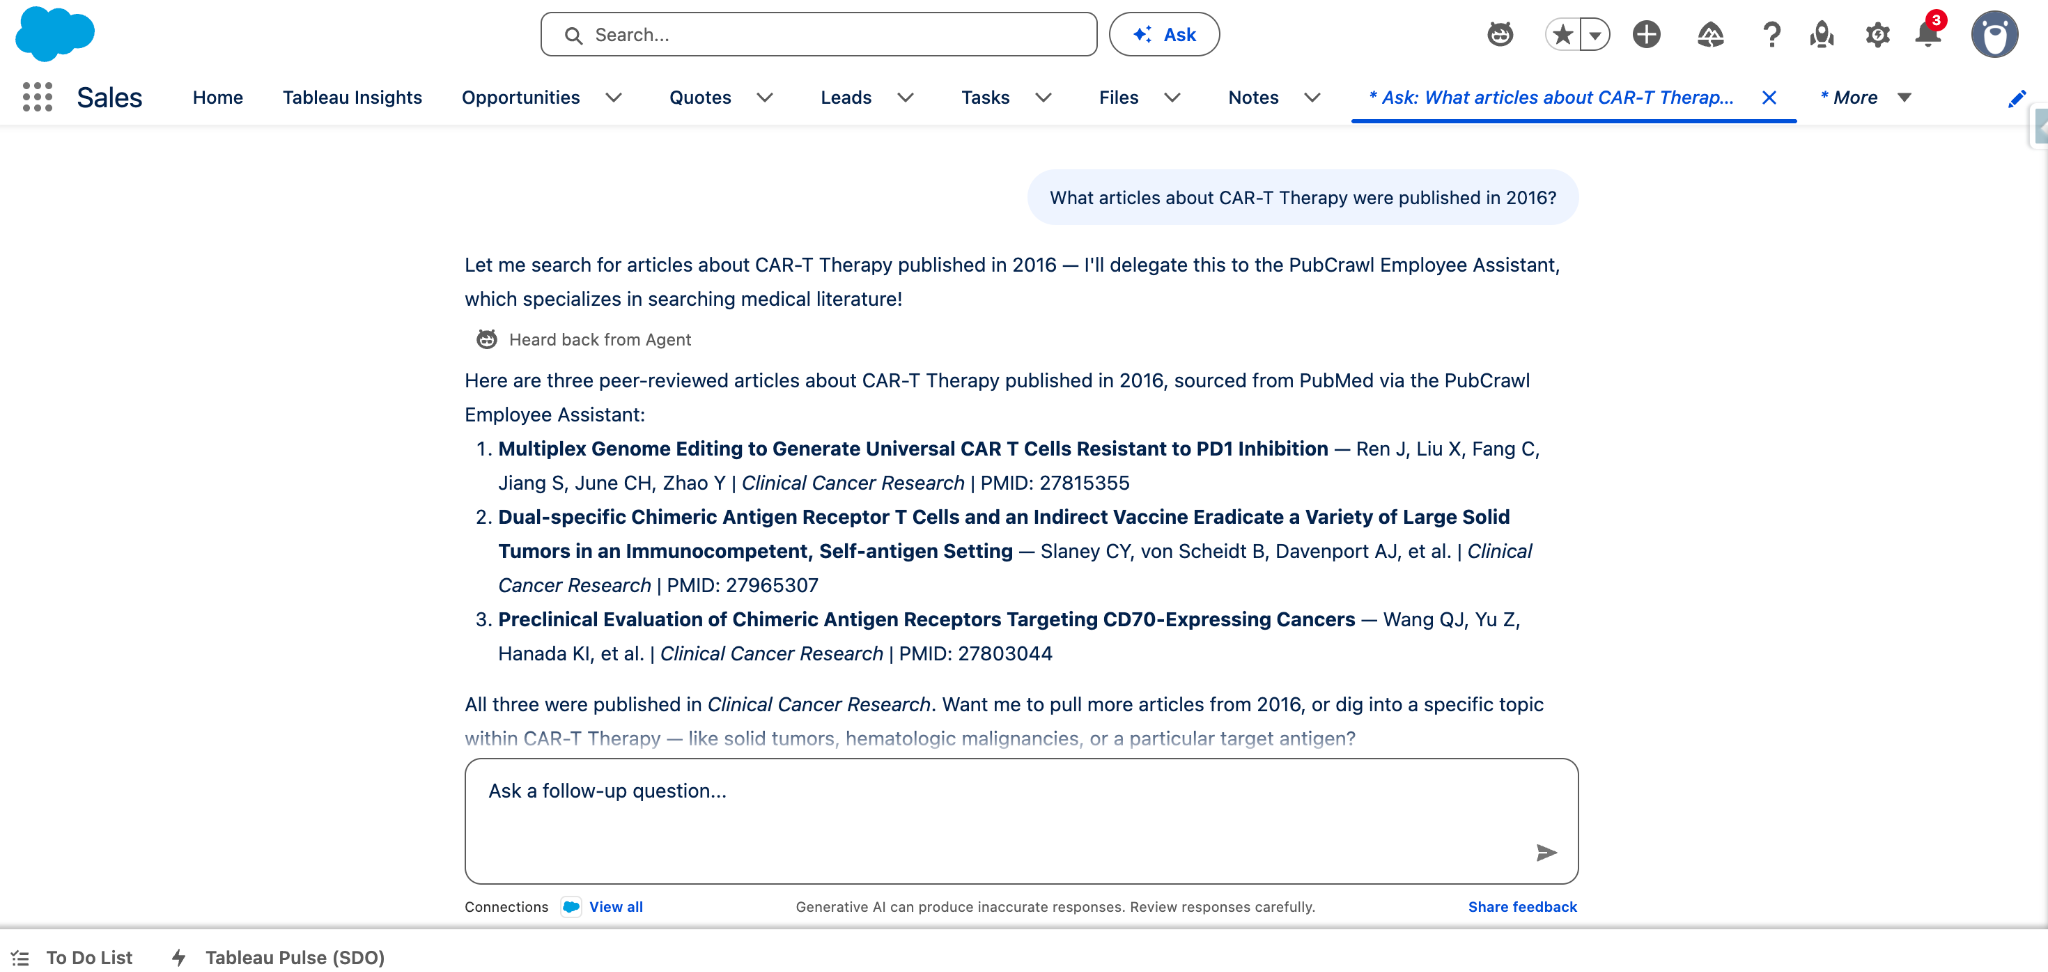
Task: Click the Tableau Pulse lightning icon
Action: tap(179, 958)
